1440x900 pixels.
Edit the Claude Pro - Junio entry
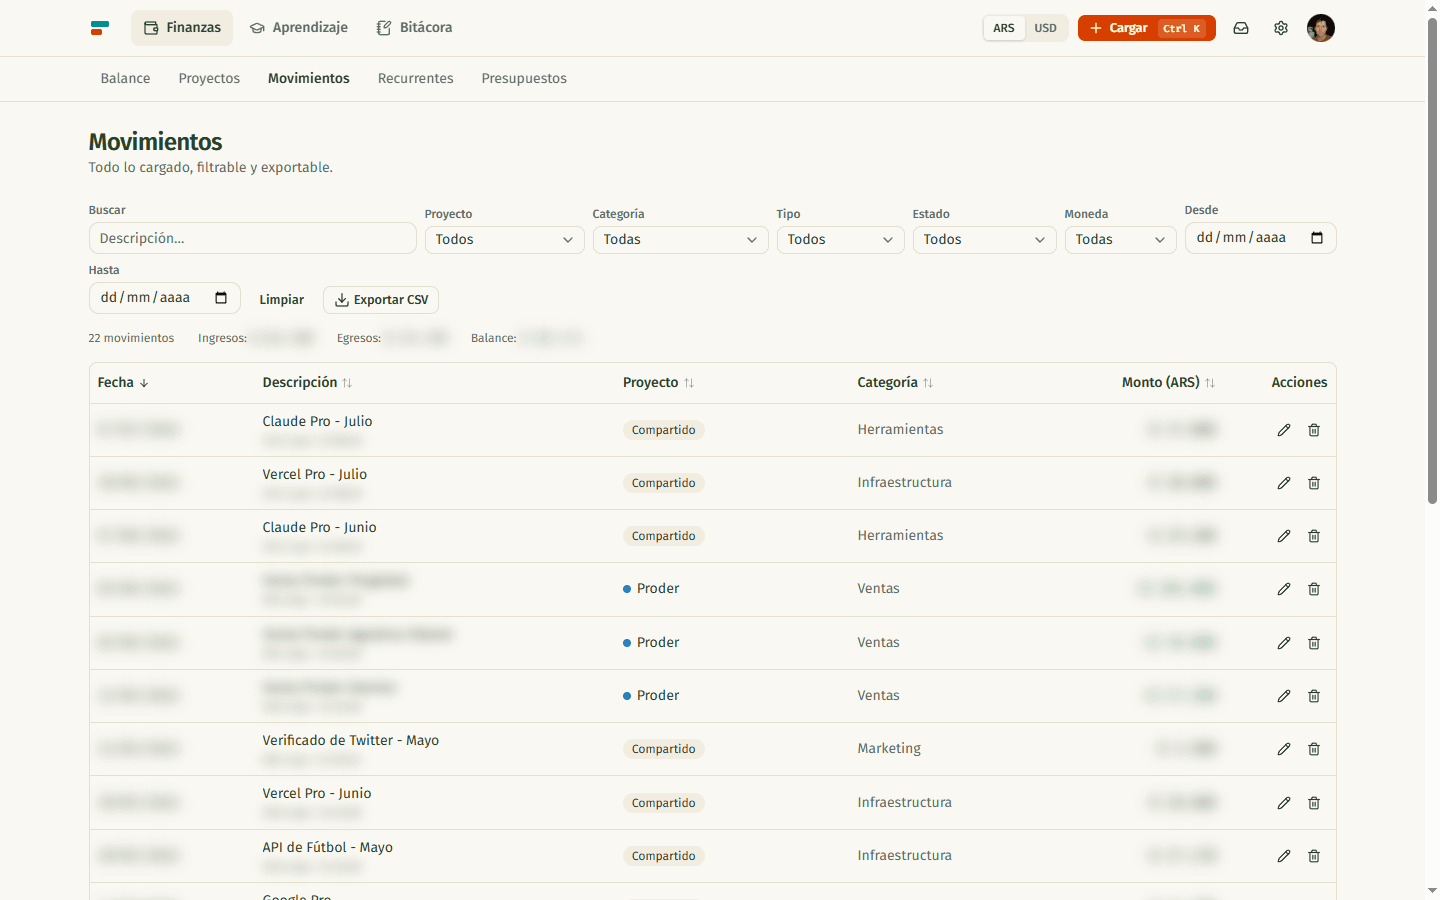pyautogui.click(x=1284, y=536)
